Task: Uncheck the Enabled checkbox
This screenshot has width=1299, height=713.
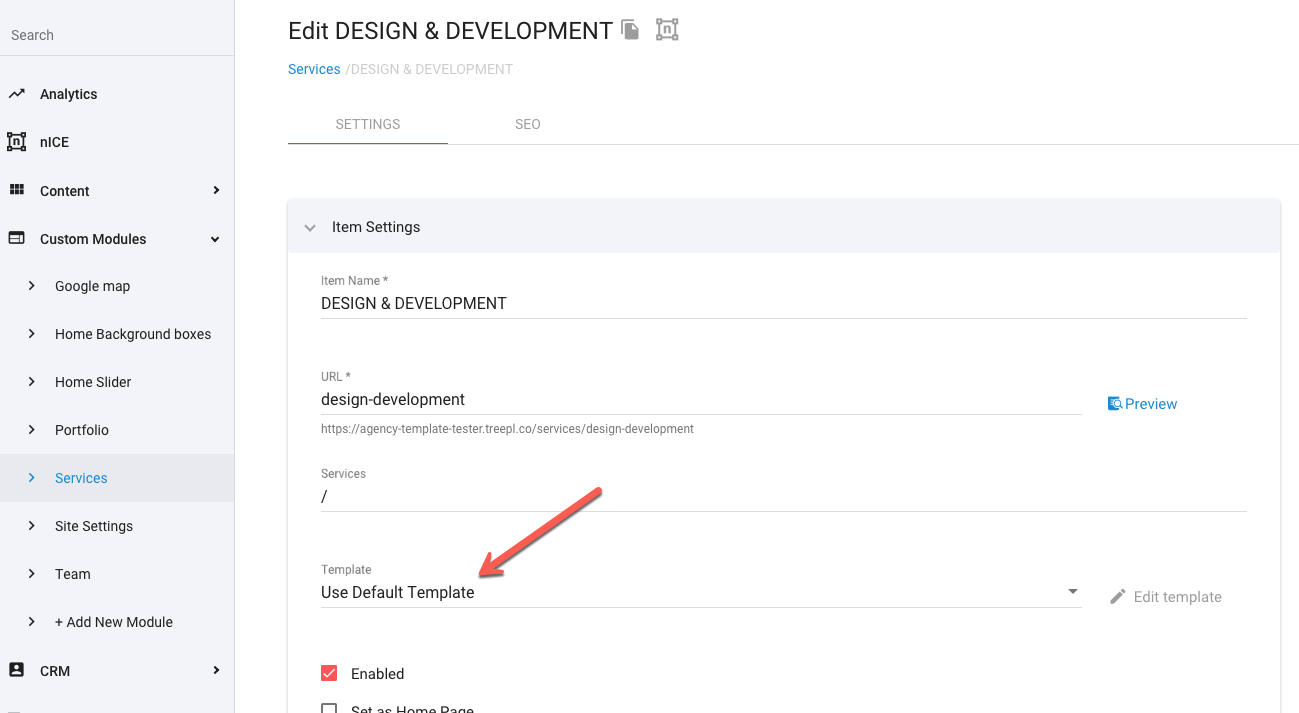Action: tap(329, 673)
